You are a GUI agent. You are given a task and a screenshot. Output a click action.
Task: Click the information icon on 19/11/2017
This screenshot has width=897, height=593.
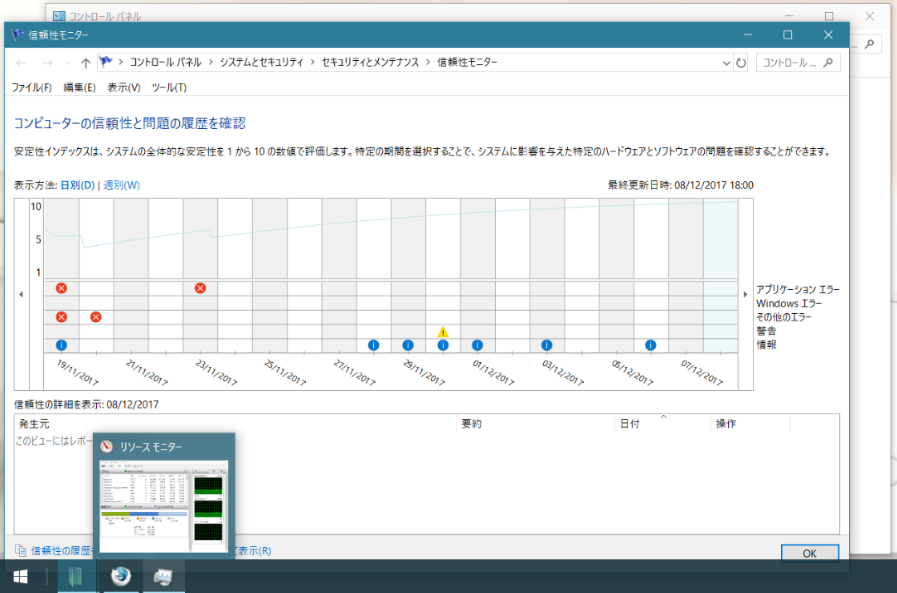tap(61, 345)
